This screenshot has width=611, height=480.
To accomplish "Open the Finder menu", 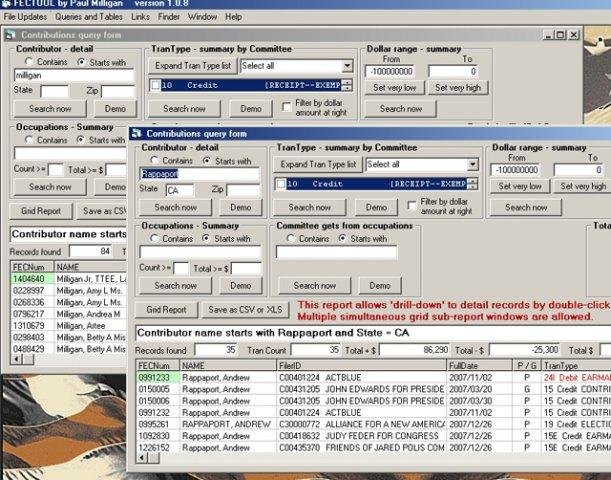I will tap(169, 17).
